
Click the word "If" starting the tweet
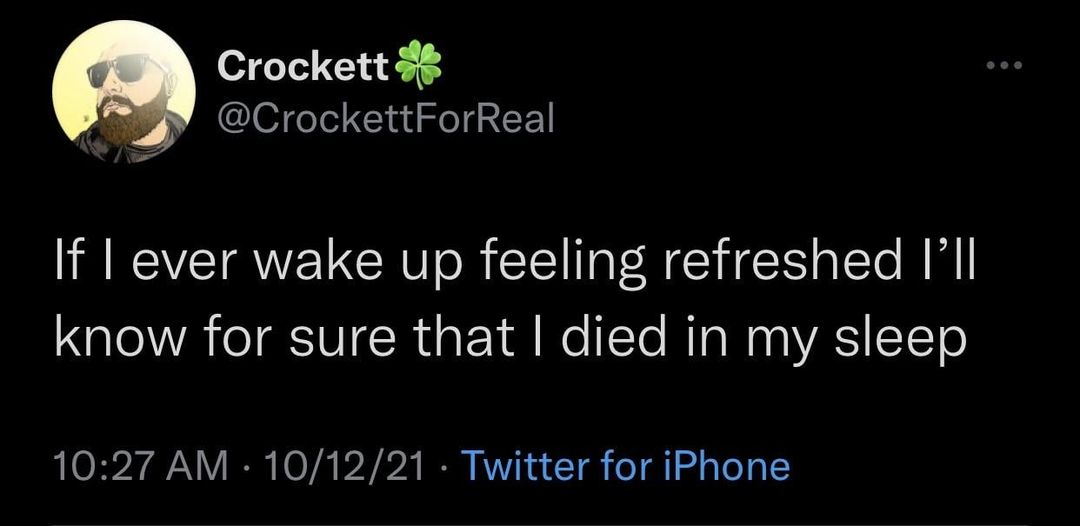click(69, 269)
